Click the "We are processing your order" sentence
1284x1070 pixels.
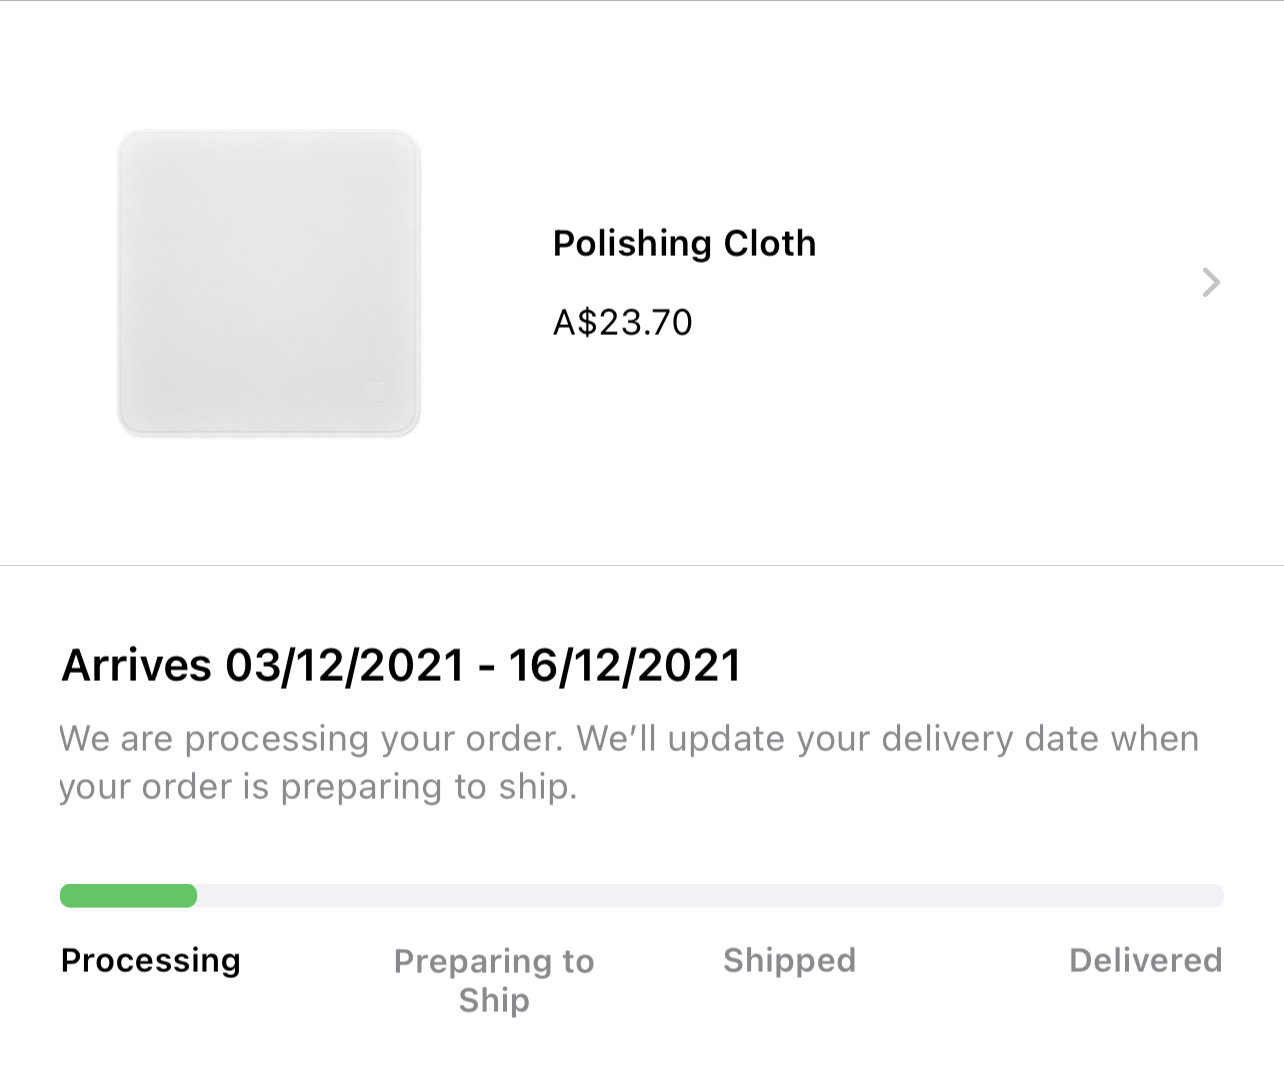point(310,738)
